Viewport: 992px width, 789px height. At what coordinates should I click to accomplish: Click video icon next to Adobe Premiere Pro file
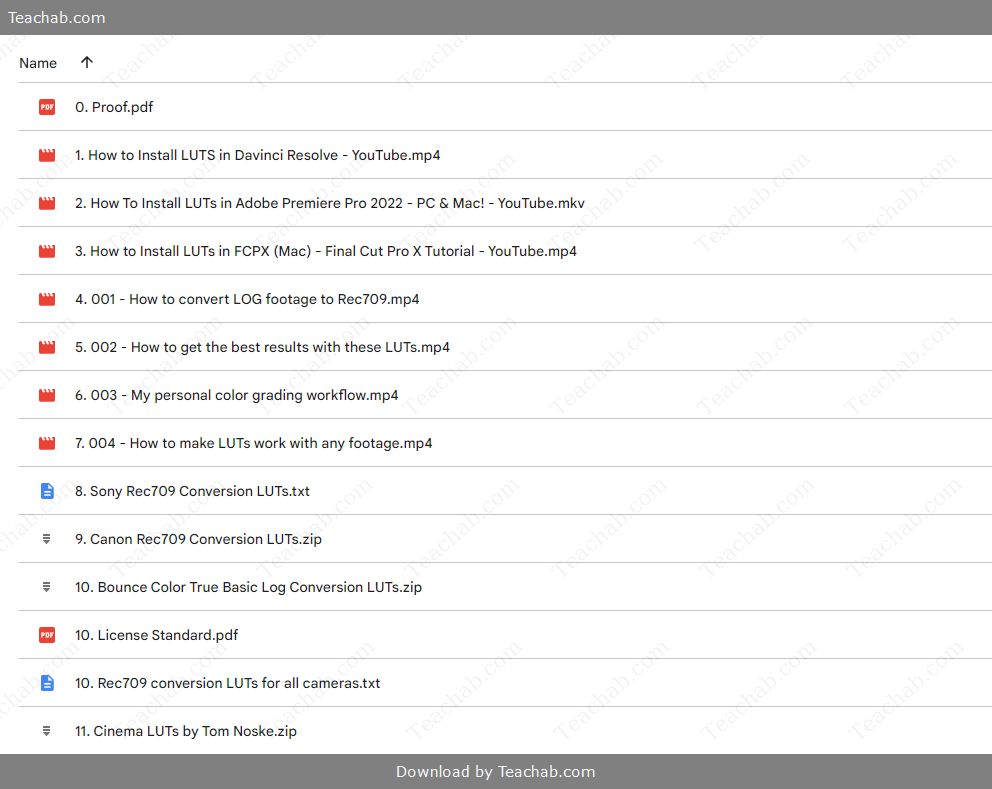[x=47, y=203]
